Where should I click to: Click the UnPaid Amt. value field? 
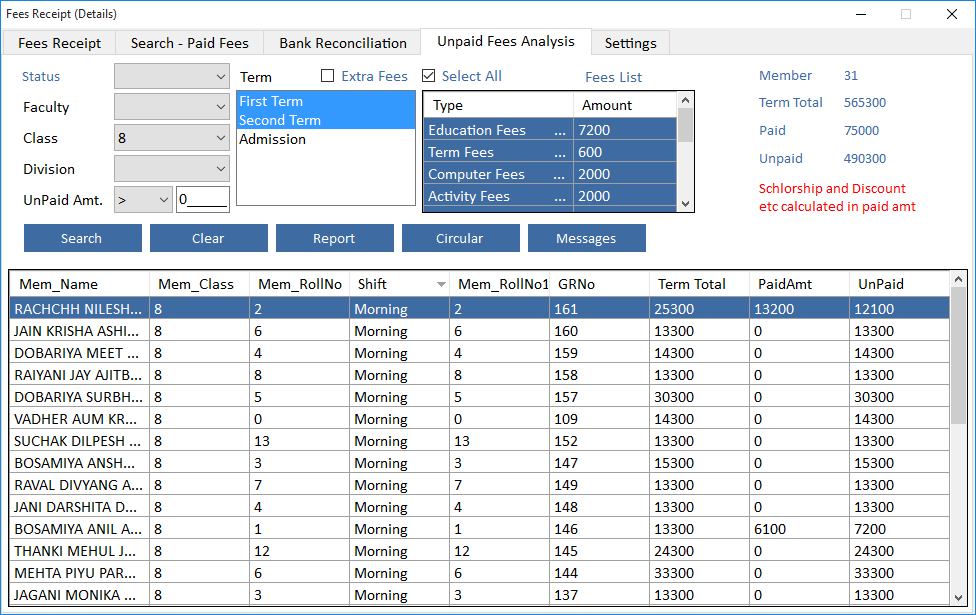(x=203, y=200)
